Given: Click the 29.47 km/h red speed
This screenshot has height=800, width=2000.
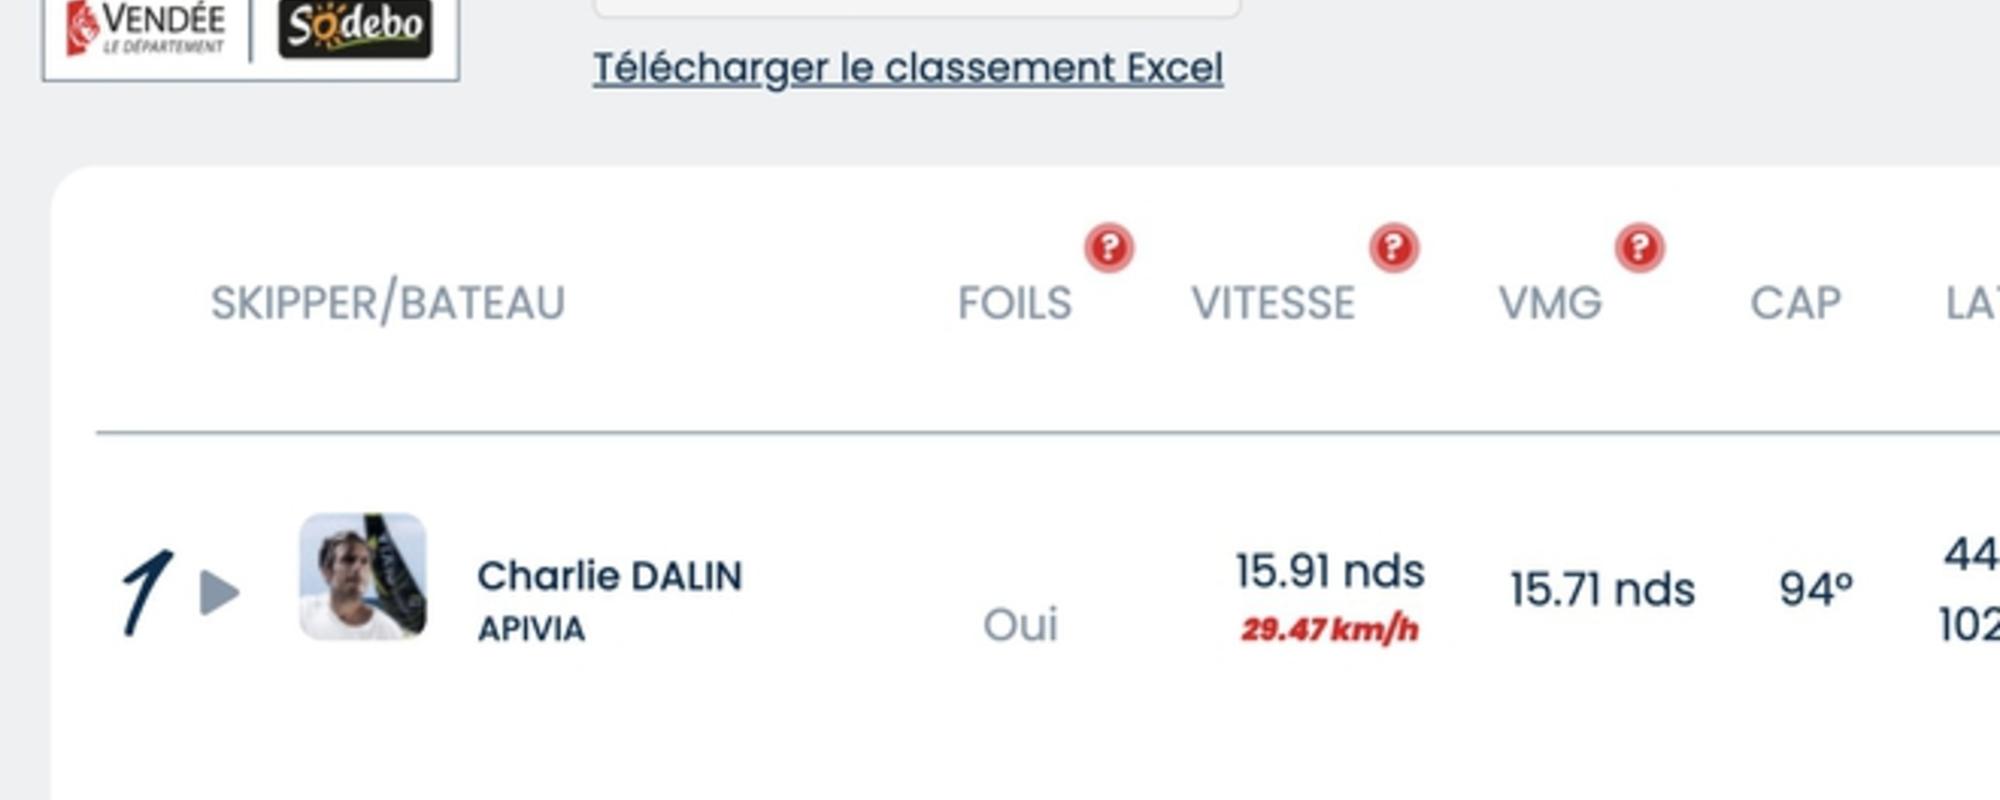Looking at the screenshot, I should 1329,630.
